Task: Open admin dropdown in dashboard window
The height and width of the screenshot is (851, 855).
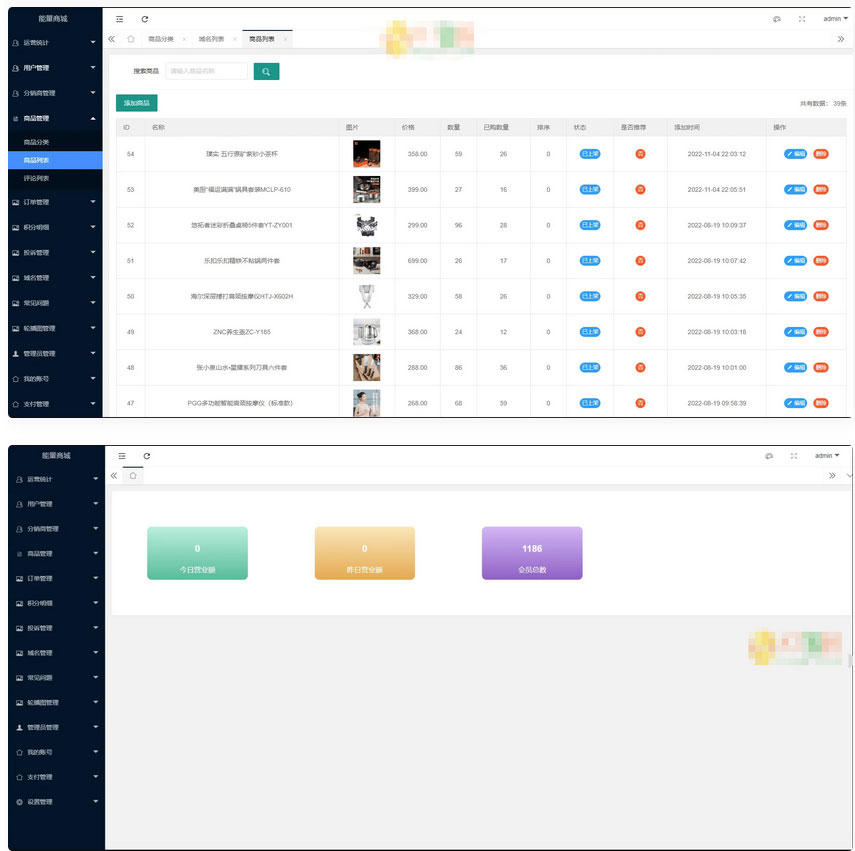Action: (x=827, y=456)
